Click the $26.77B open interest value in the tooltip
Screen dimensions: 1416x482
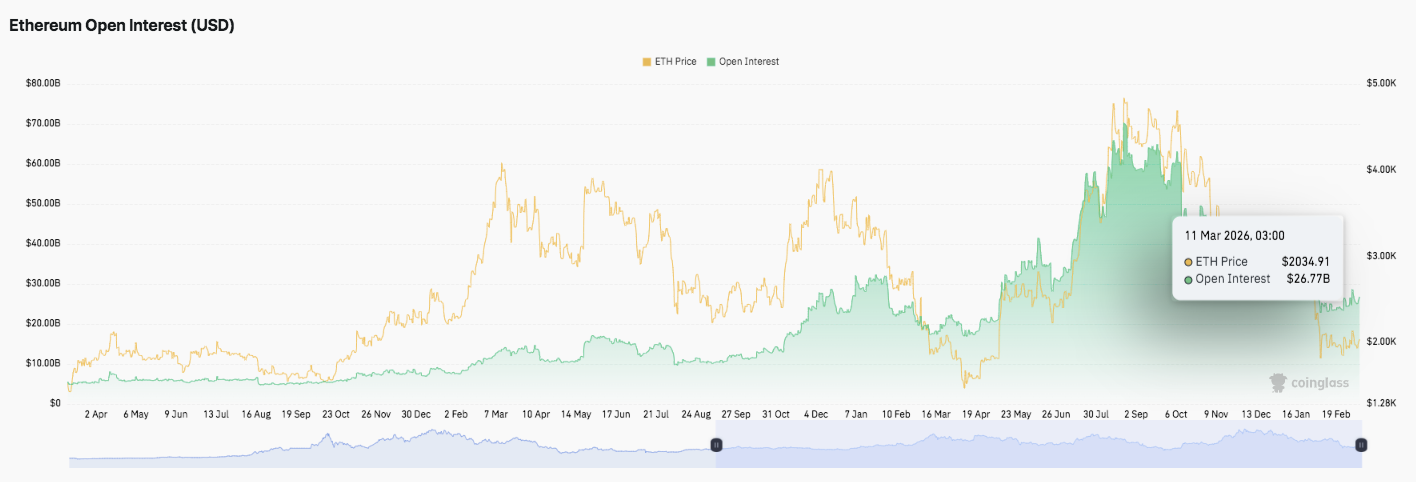1309,279
